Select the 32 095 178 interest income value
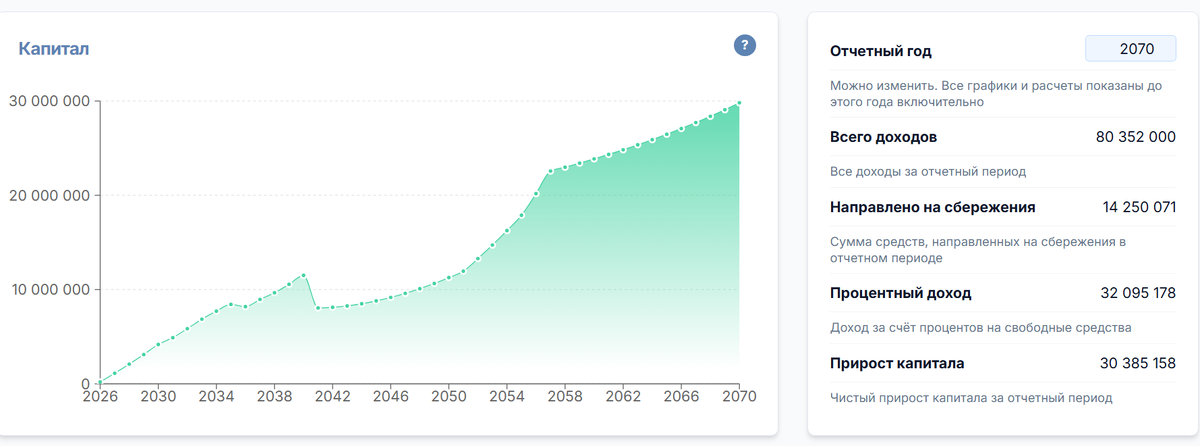 1137,293
